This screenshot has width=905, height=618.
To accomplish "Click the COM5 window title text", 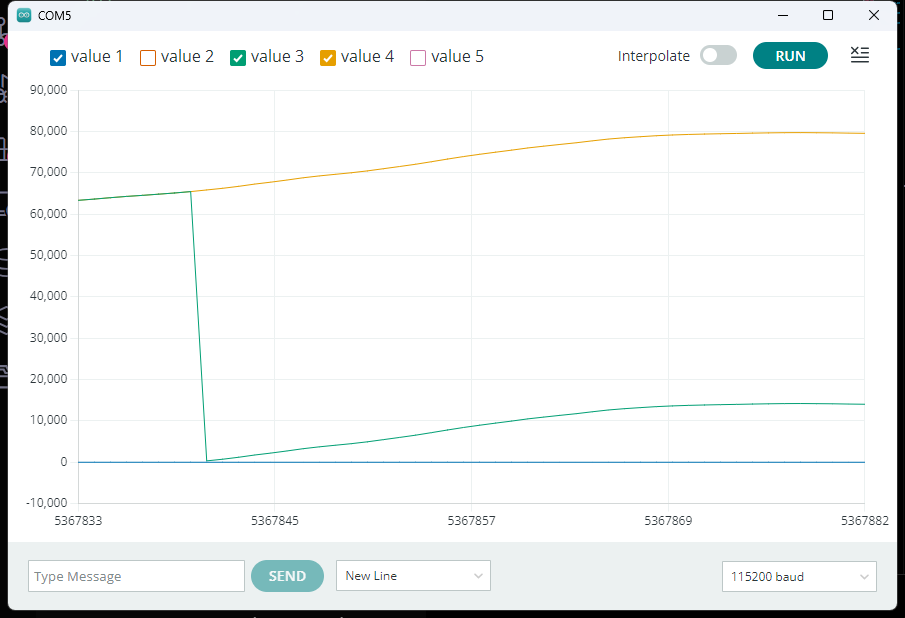I will click(54, 15).
